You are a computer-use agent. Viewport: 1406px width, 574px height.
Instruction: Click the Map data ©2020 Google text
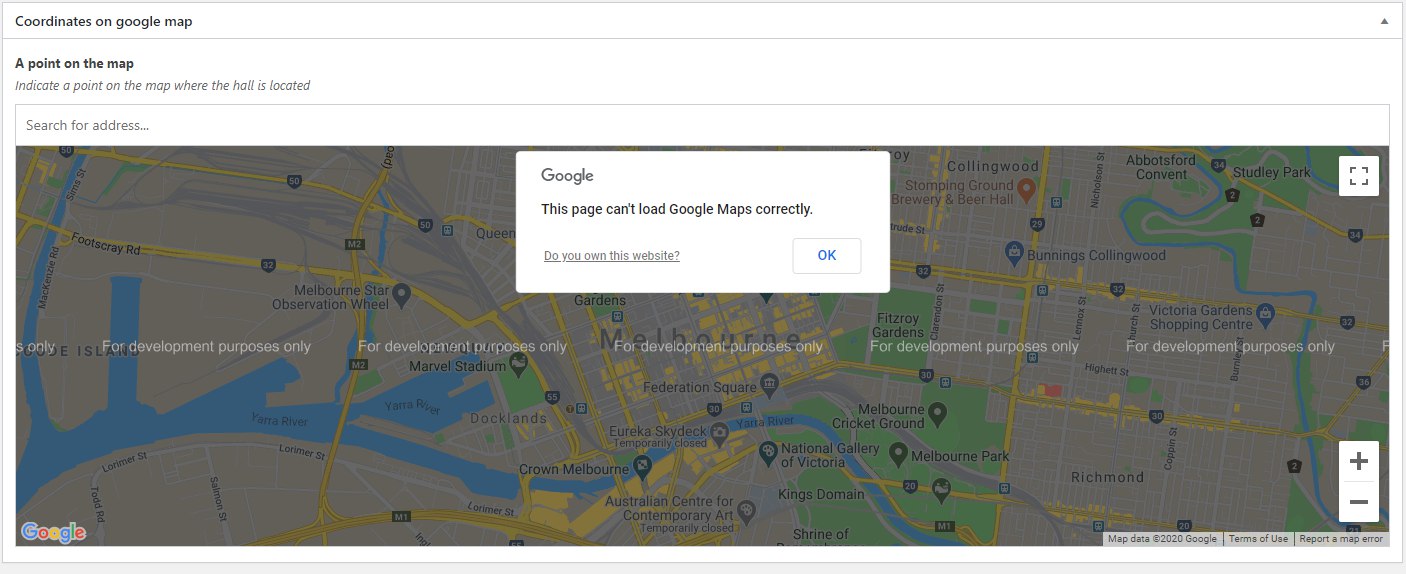1162,539
